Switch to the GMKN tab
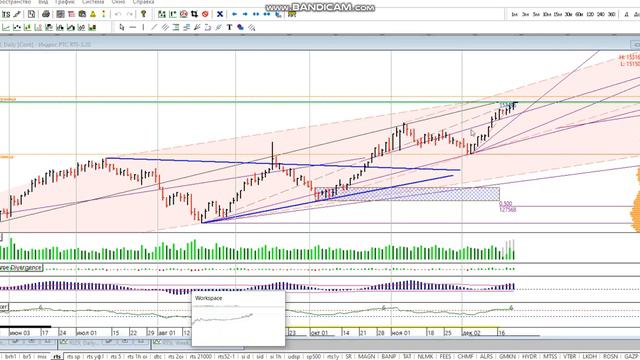This screenshot has width=640, height=360. (x=507, y=356)
